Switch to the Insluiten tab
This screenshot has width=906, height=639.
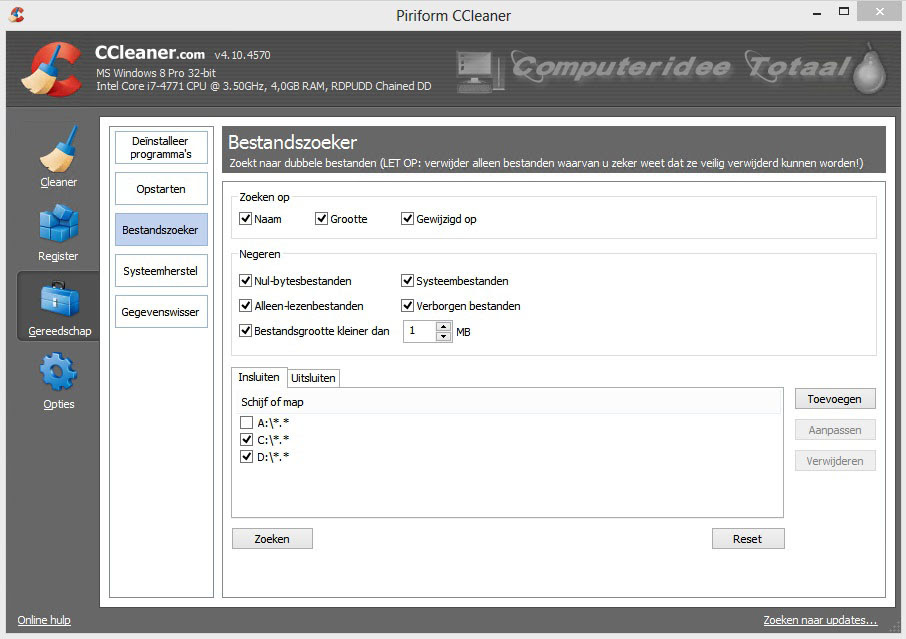click(x=259, y=377)
